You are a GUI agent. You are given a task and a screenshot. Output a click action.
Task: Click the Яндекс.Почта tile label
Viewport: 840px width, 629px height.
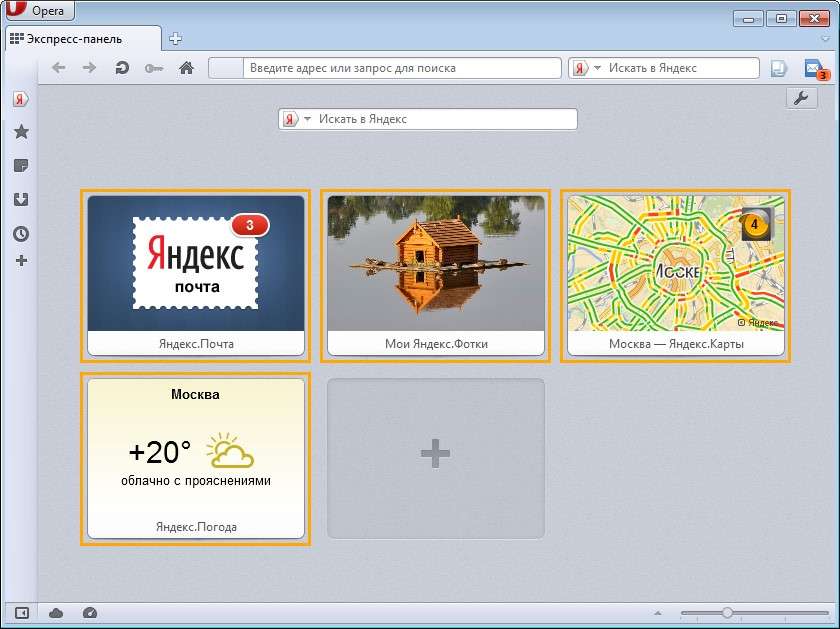coord(196,344)
